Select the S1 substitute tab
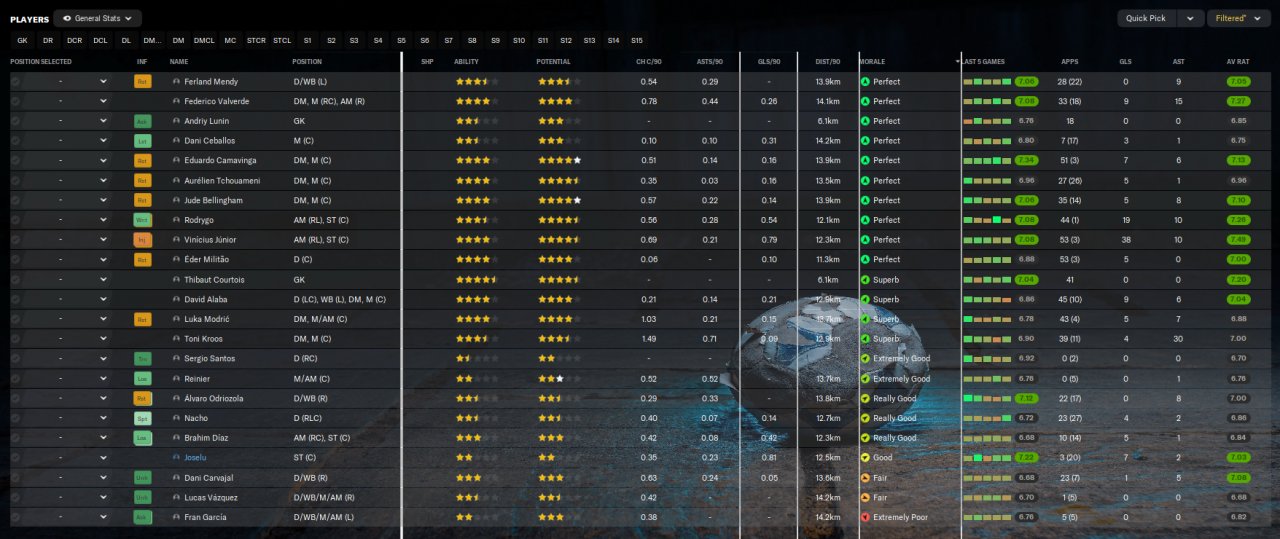The width and height of the screenshot is (1280, 539). coord(307,41)
